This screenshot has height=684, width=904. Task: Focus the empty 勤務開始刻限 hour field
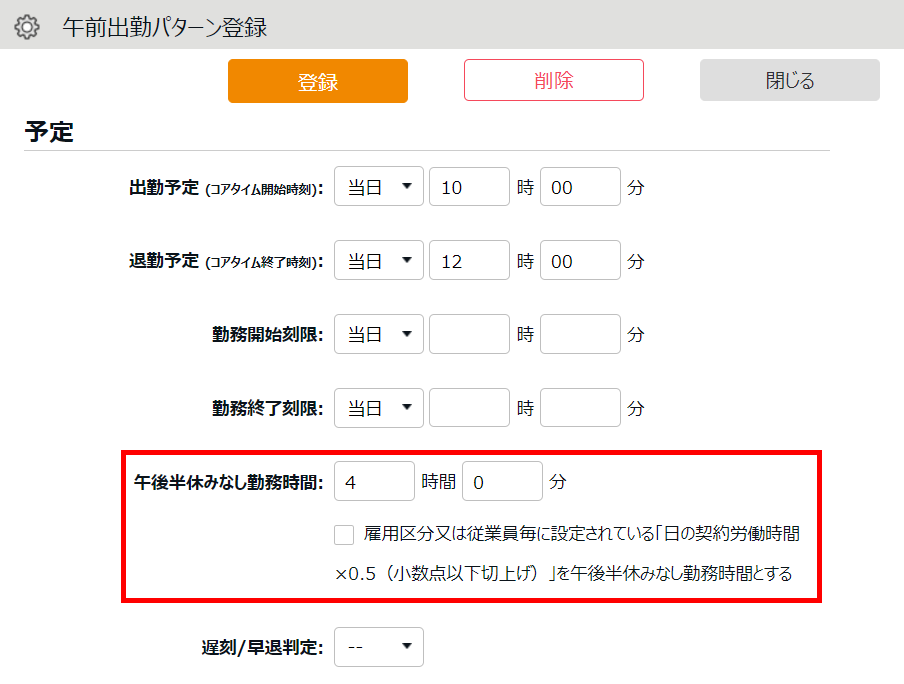[469, 335]
